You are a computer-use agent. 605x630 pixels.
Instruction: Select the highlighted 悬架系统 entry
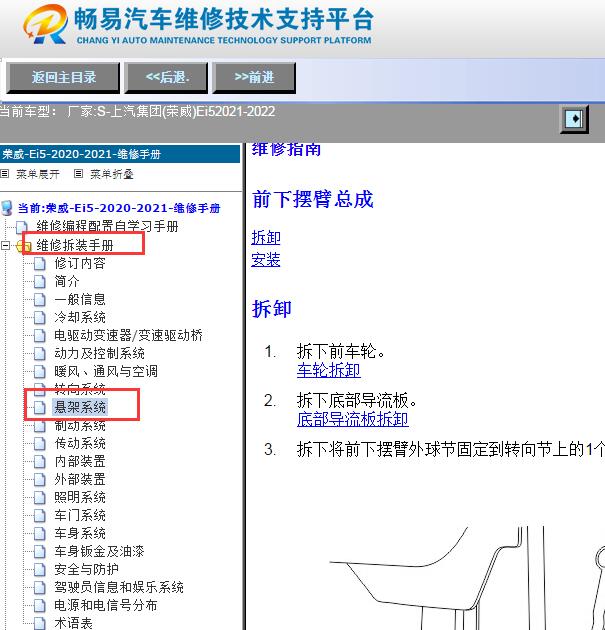[80, 407]
